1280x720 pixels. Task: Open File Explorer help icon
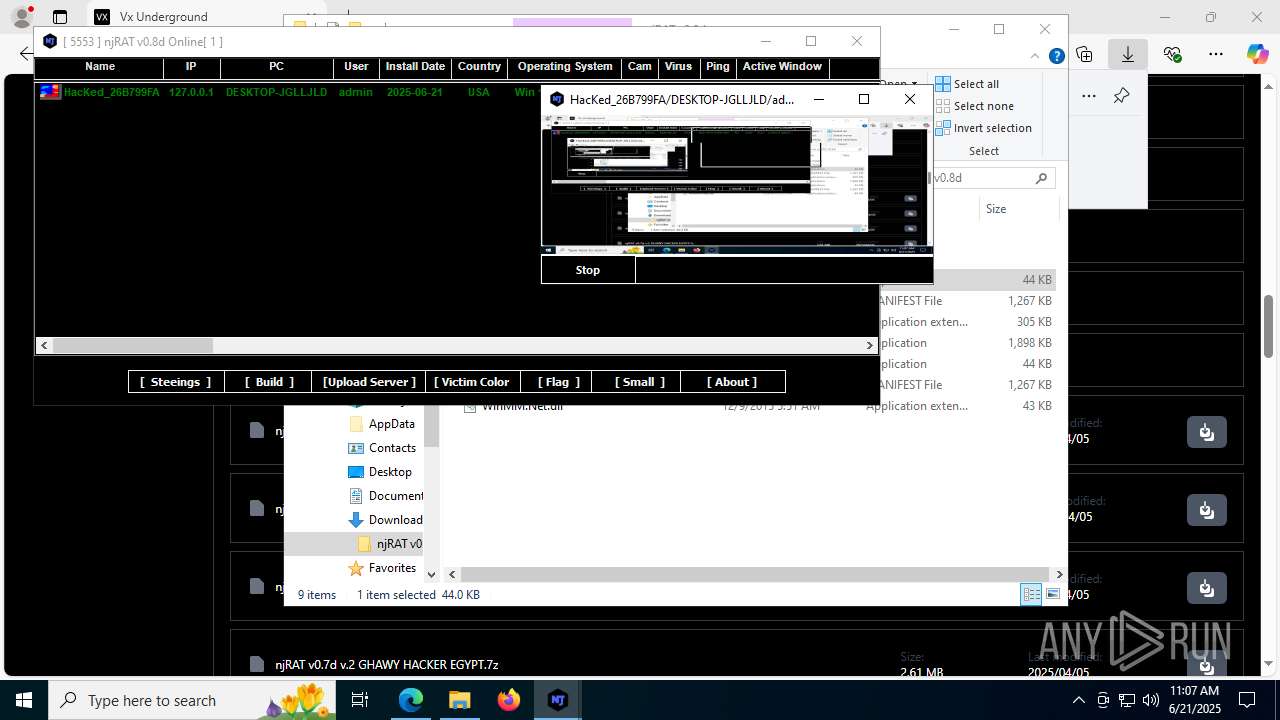[1056, 56]
